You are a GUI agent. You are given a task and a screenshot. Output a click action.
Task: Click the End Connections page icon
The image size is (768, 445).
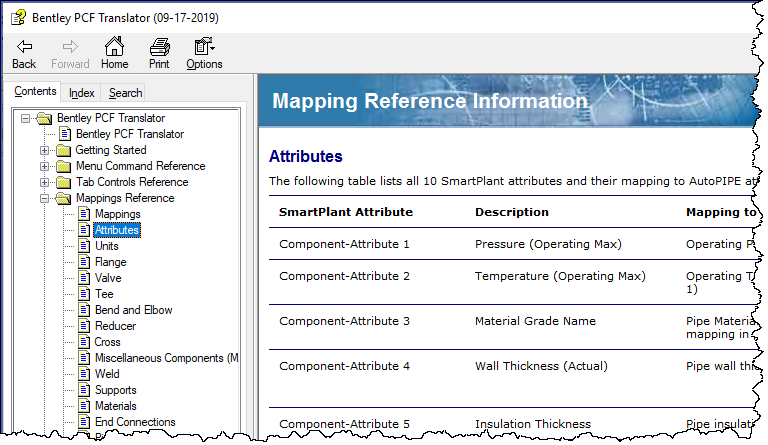point(84,422)
